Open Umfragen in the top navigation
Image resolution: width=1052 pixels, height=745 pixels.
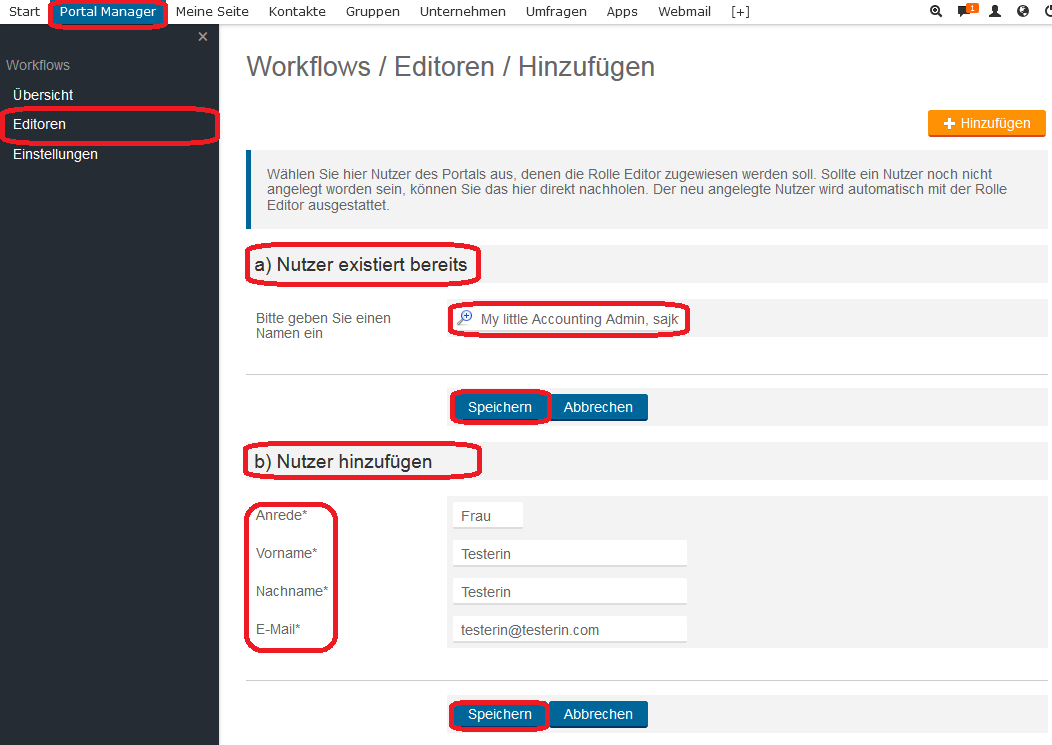[x=556, y=11]
